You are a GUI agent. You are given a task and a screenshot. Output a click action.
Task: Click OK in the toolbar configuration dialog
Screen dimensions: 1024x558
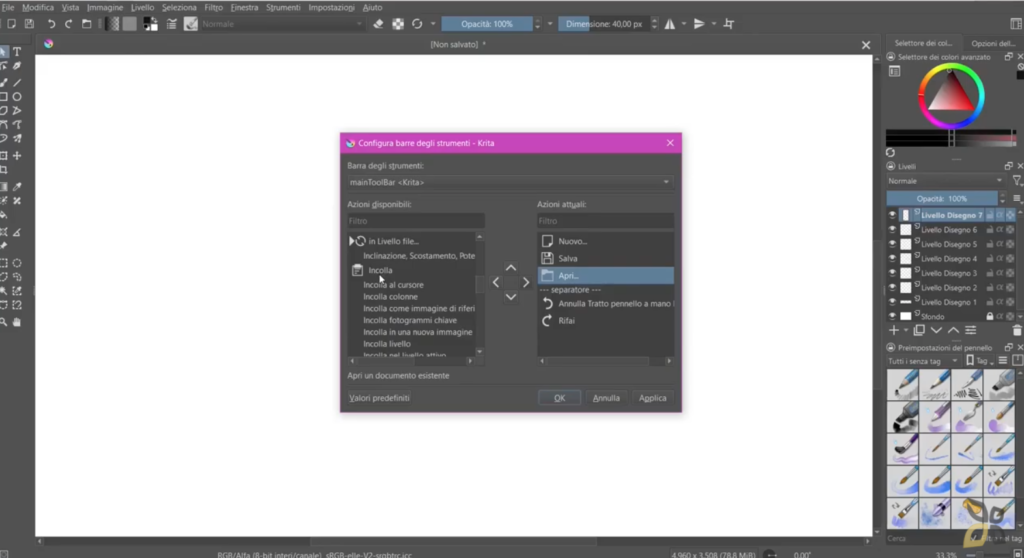pos(560,398)
